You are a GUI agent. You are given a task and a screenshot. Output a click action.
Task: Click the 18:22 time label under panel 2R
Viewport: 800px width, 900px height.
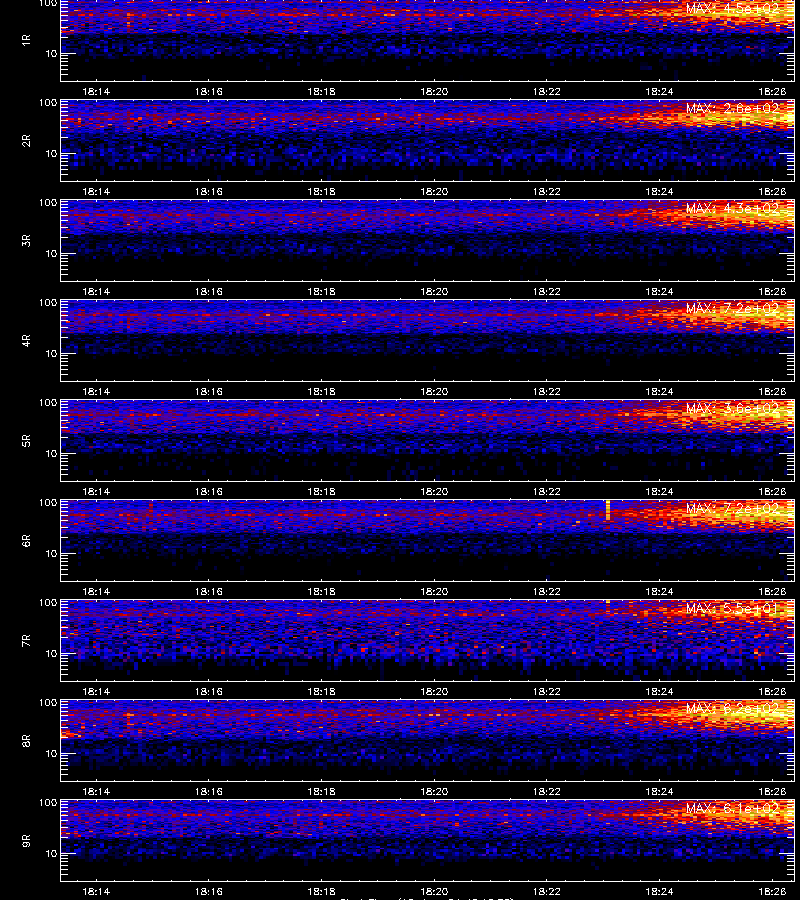(x=546, y=191)
